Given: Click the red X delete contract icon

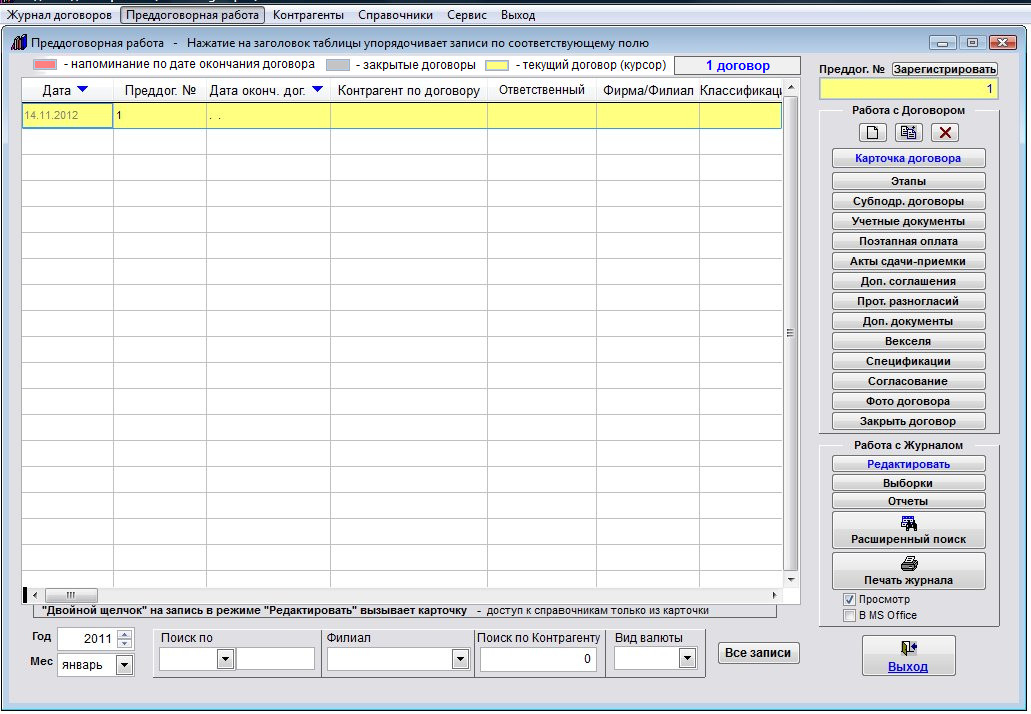Looking at the screenshot, I should click(x=944, y=133).
